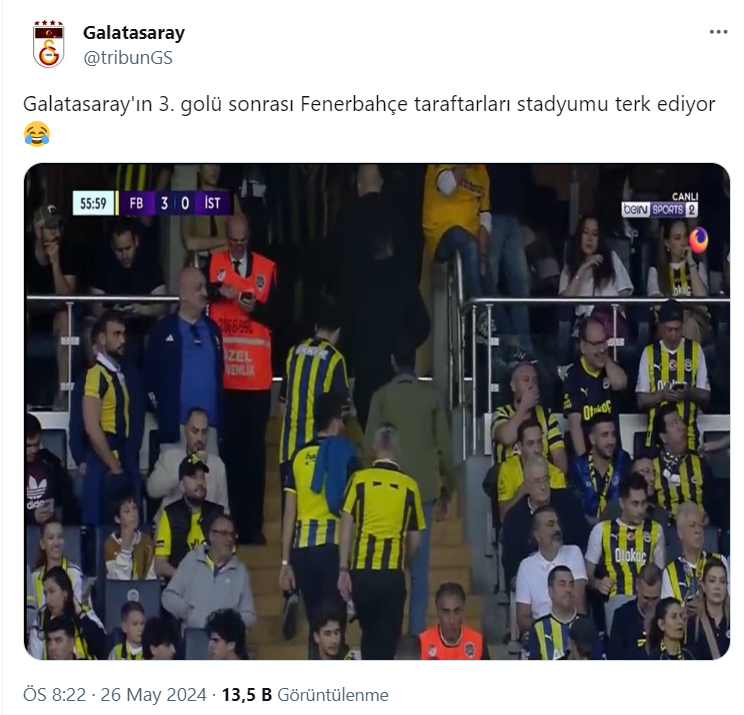Click the Görüntülenme views label
744x715 pixels.
click(x=333, y=695)
